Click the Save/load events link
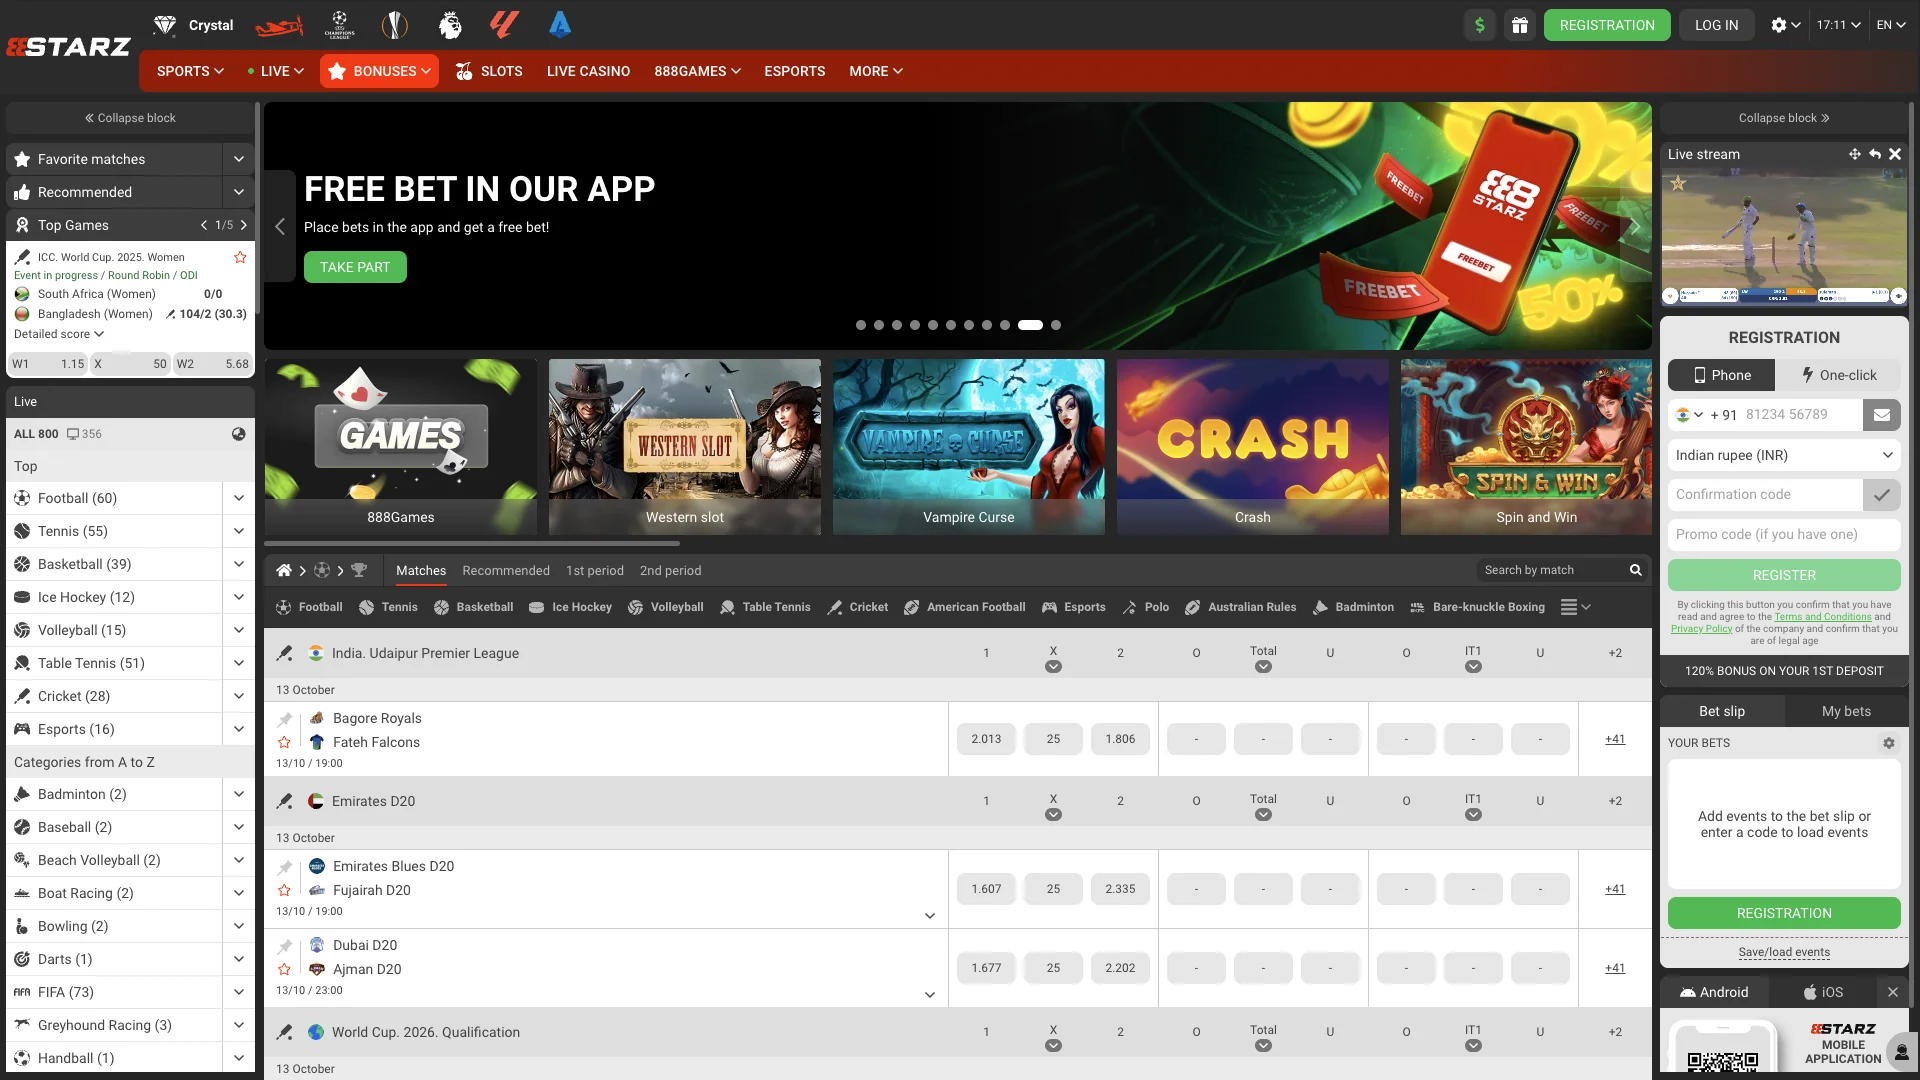The width and height of the screenshot is (1920, 1080). tap(1783, 952)
